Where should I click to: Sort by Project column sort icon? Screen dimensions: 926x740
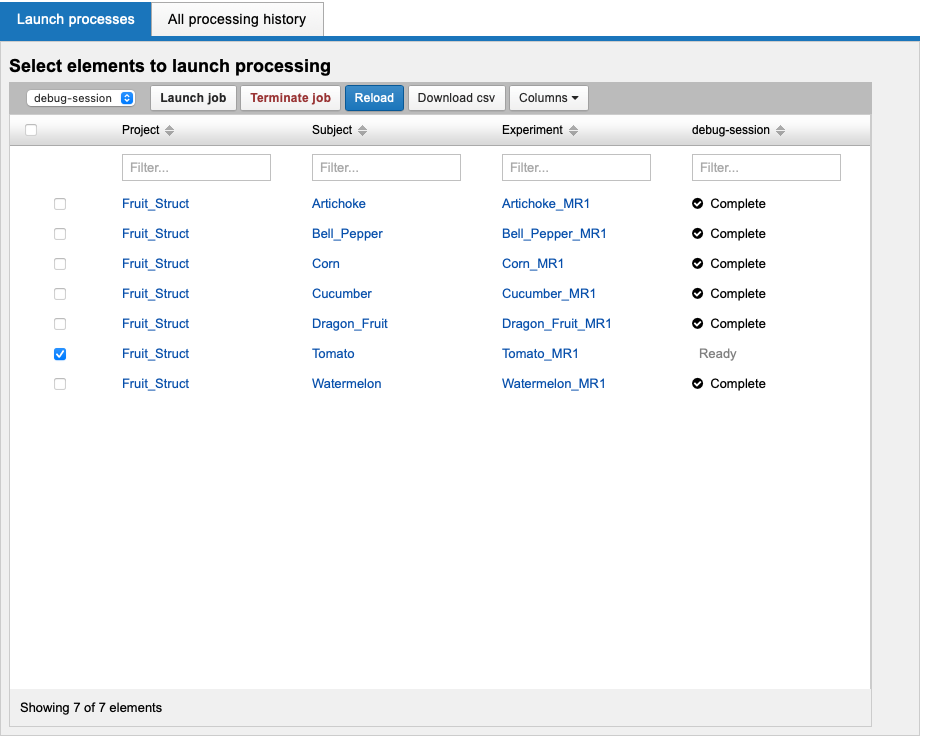(x=169, y=131)
